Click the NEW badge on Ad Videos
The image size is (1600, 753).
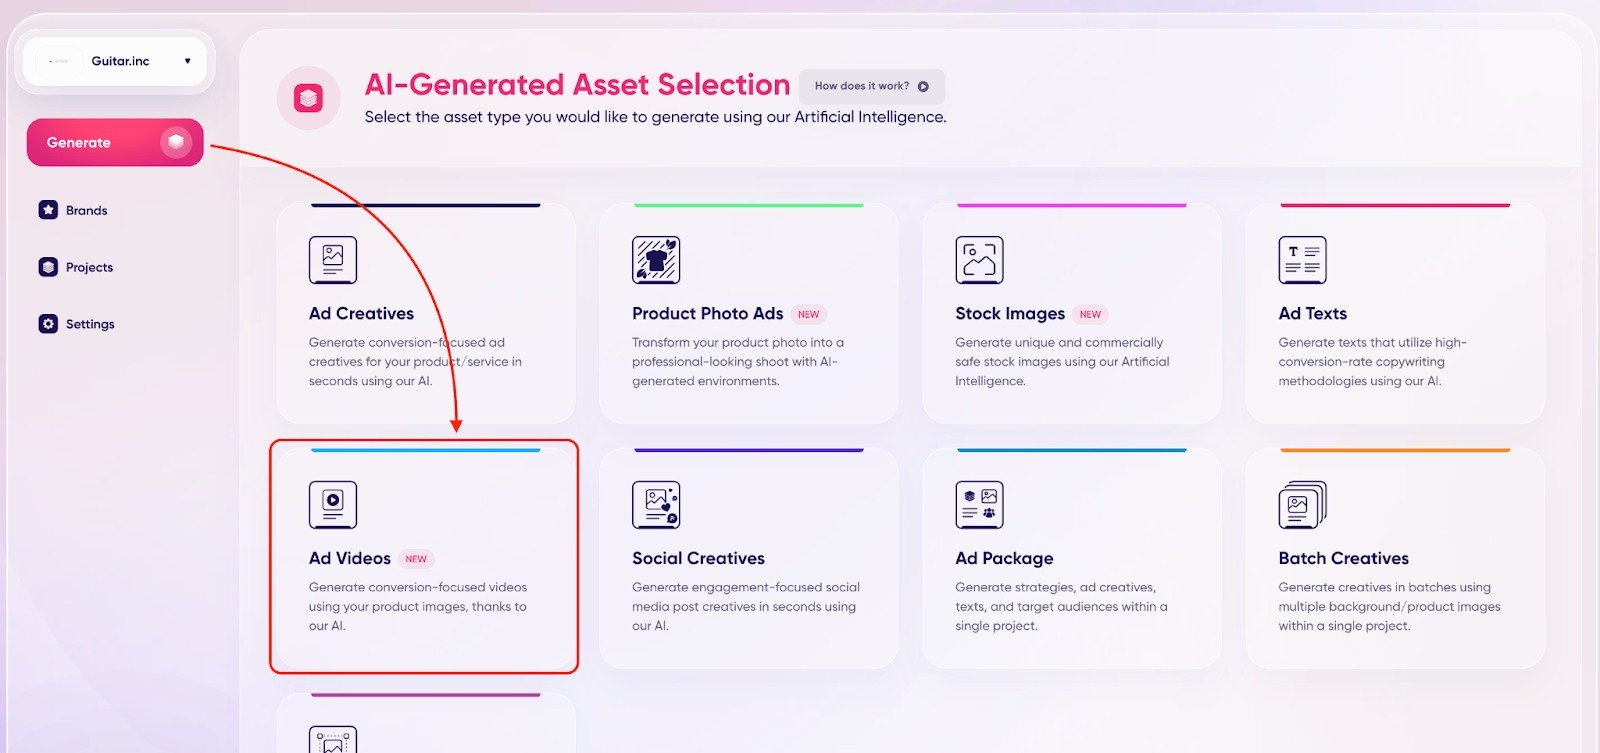point(416,559)
